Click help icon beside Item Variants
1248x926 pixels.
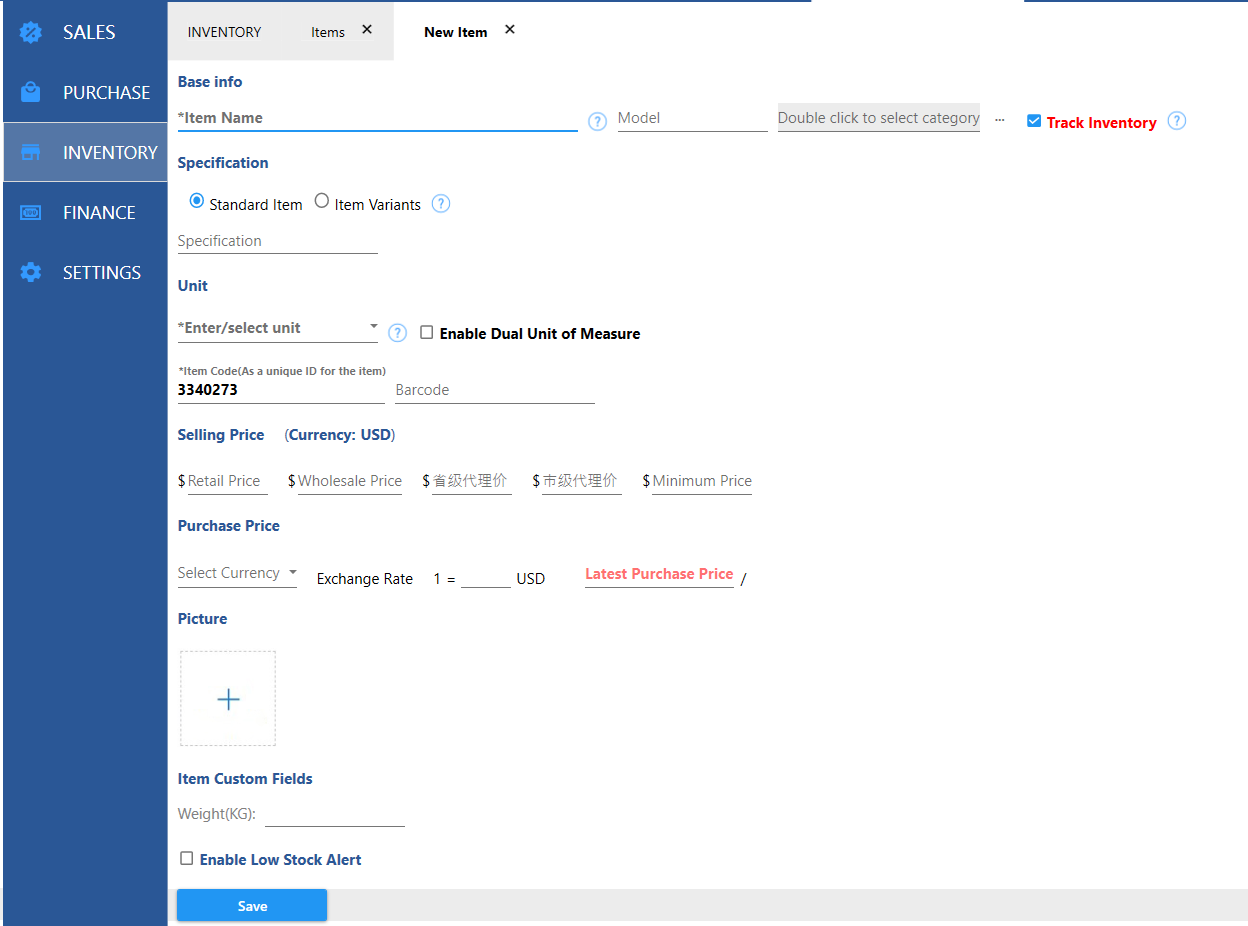[441, 204]
